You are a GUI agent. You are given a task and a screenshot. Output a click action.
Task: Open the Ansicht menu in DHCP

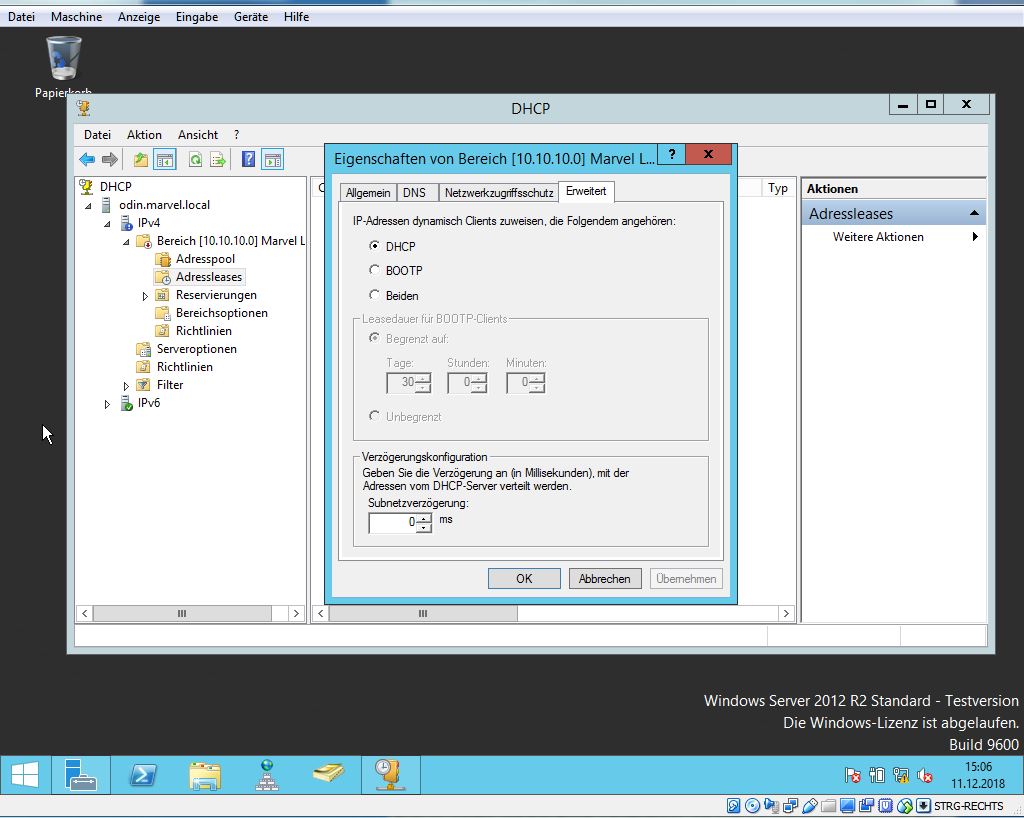click(x=198, y=134)
